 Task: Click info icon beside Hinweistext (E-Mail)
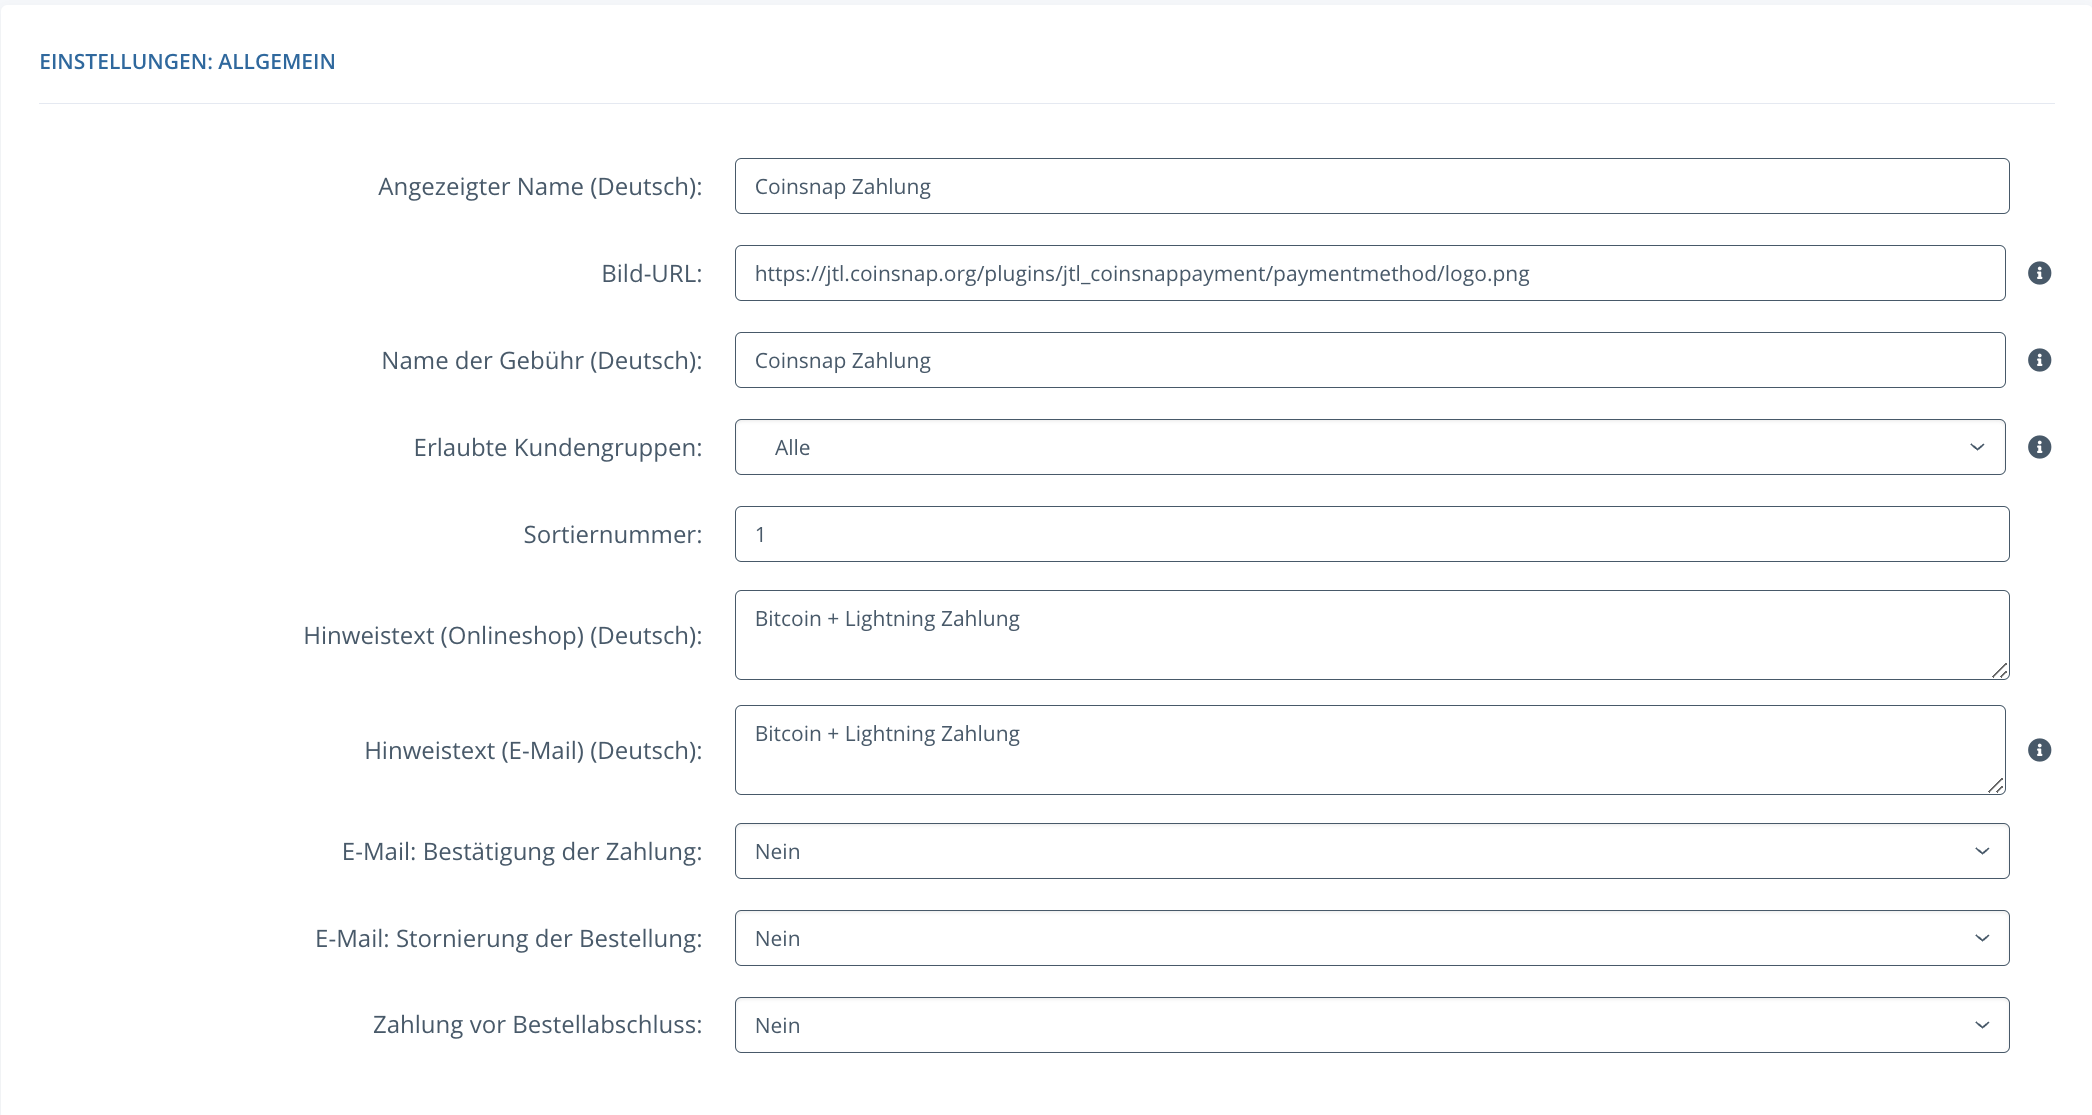[x=2039, y=750]
